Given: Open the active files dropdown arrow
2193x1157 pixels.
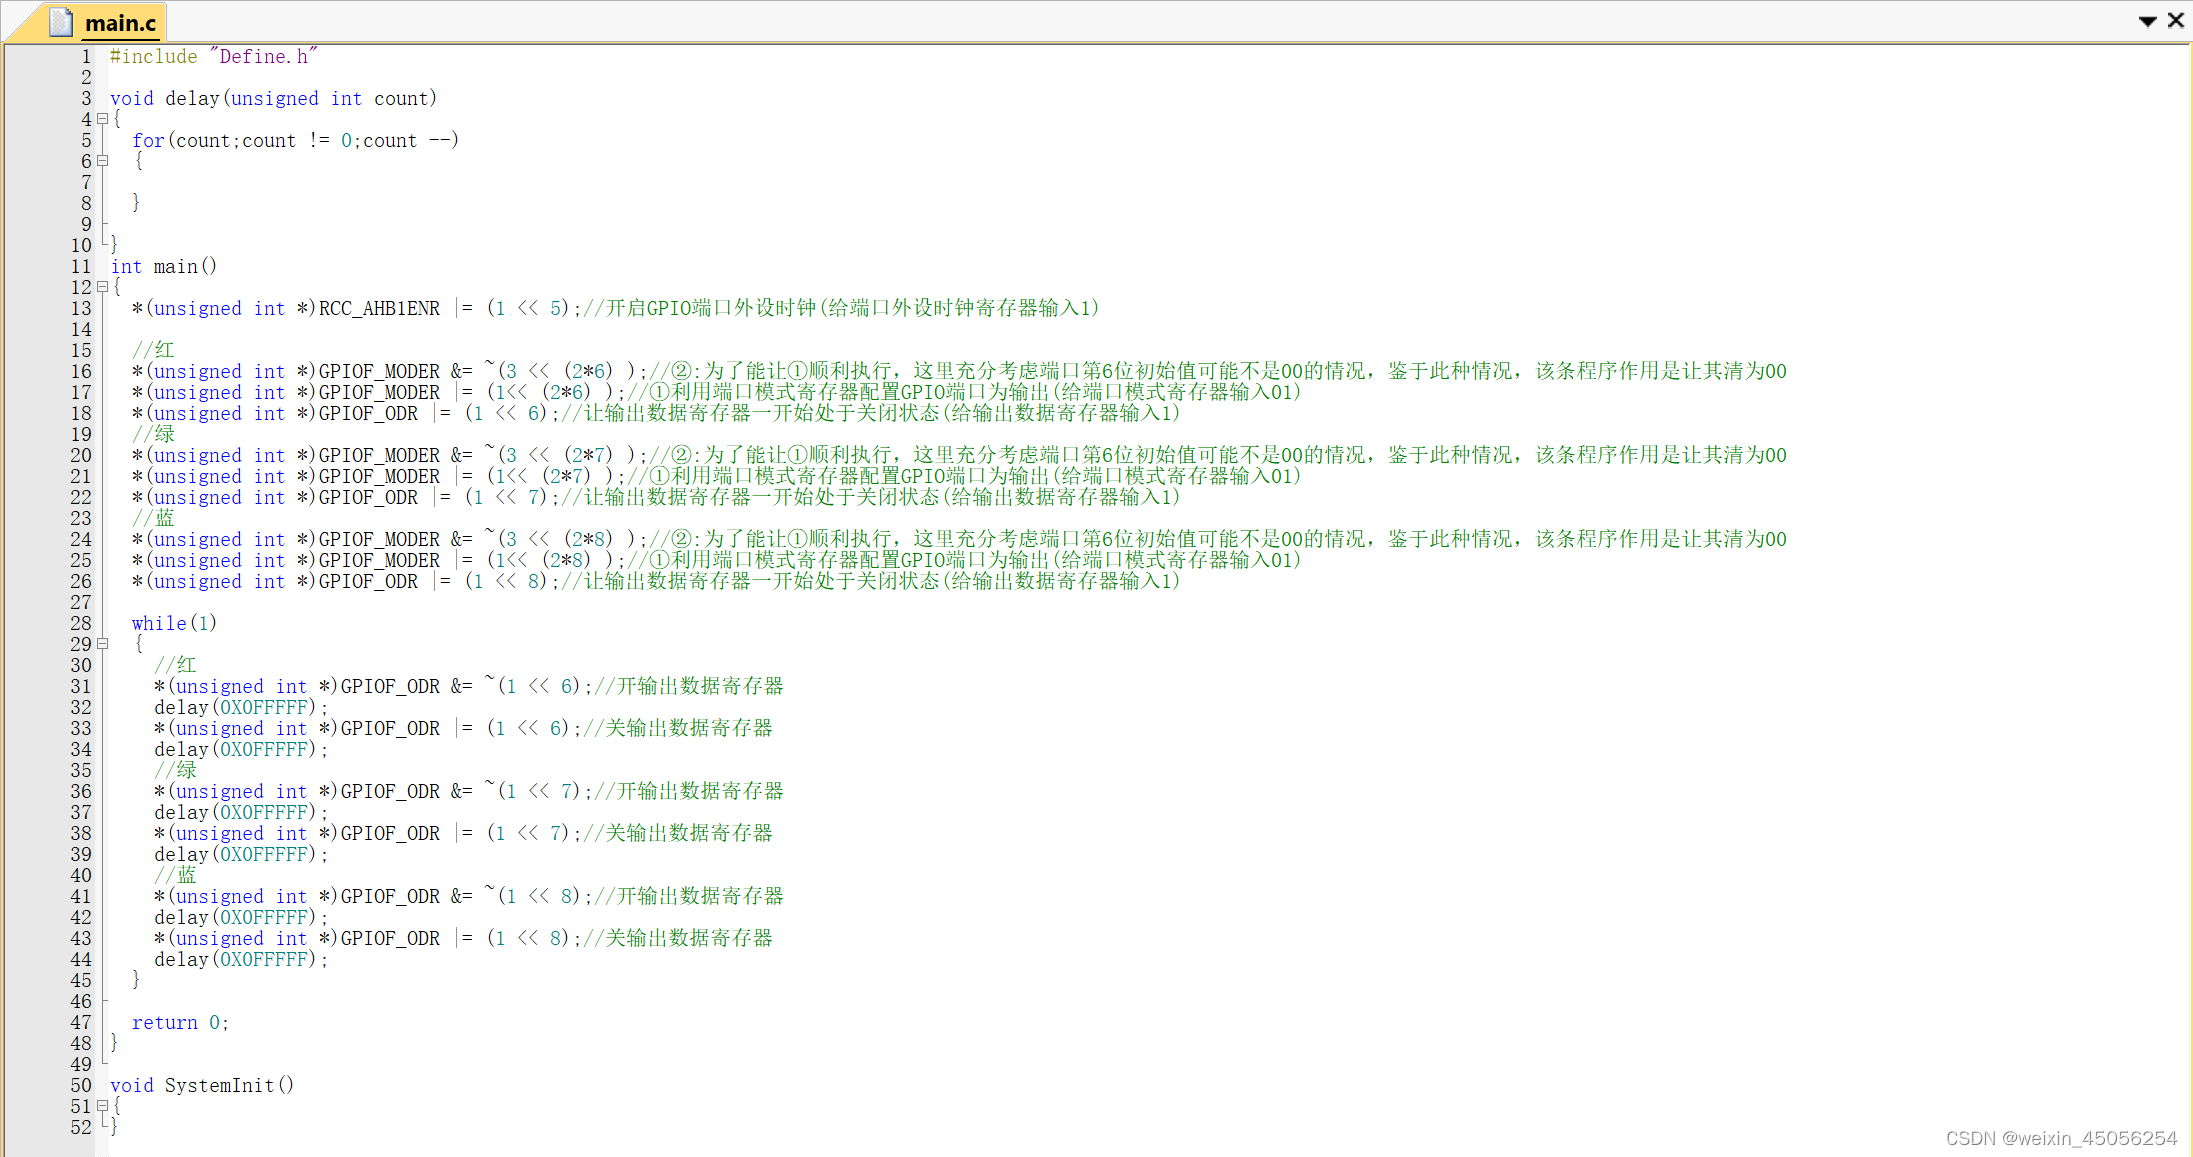Looking at the screenshot, I should coord(2146,21).
